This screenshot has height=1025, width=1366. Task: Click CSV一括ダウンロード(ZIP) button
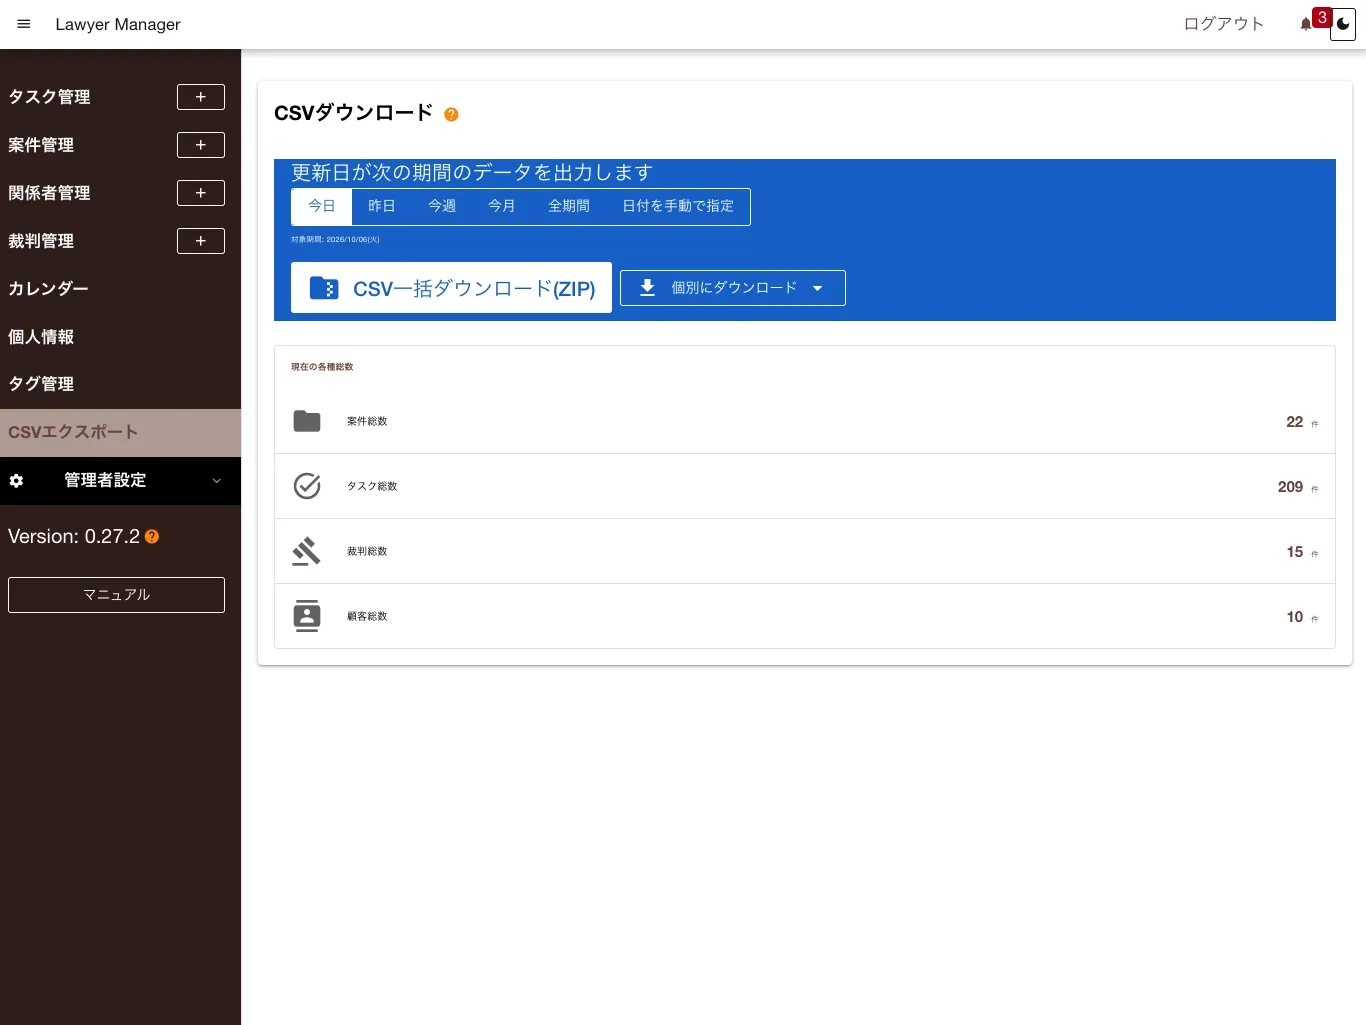click(x=451, y=288)
